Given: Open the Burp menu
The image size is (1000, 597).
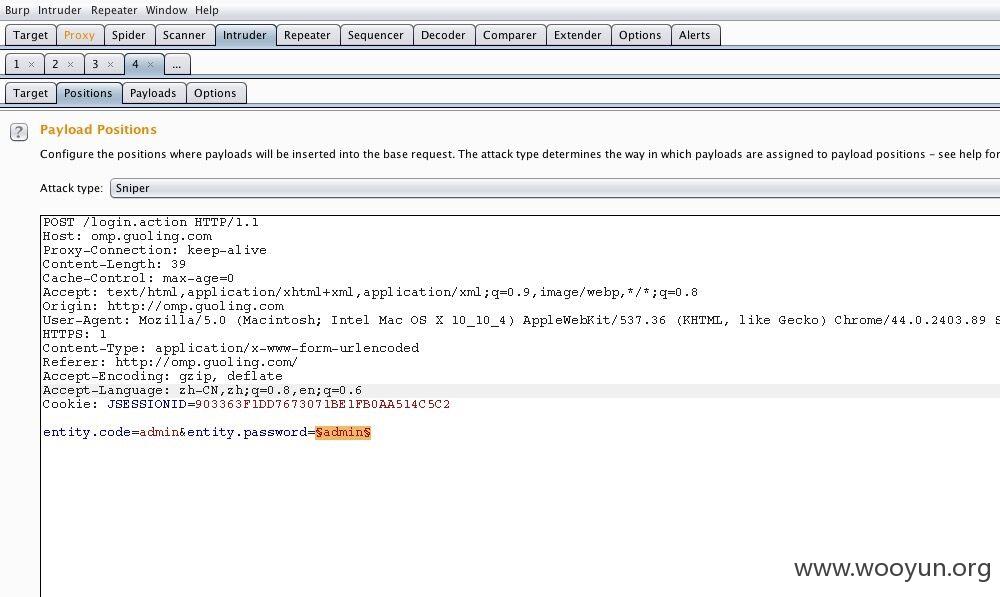Looking at the screenshot, I should (17, 10).
